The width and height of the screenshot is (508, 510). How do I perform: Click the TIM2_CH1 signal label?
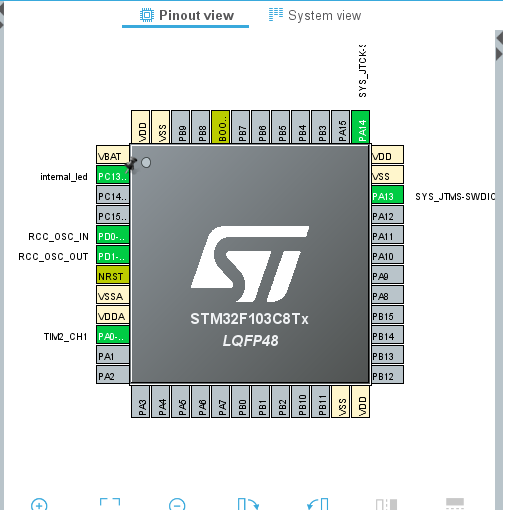click(x=65, y=337)
